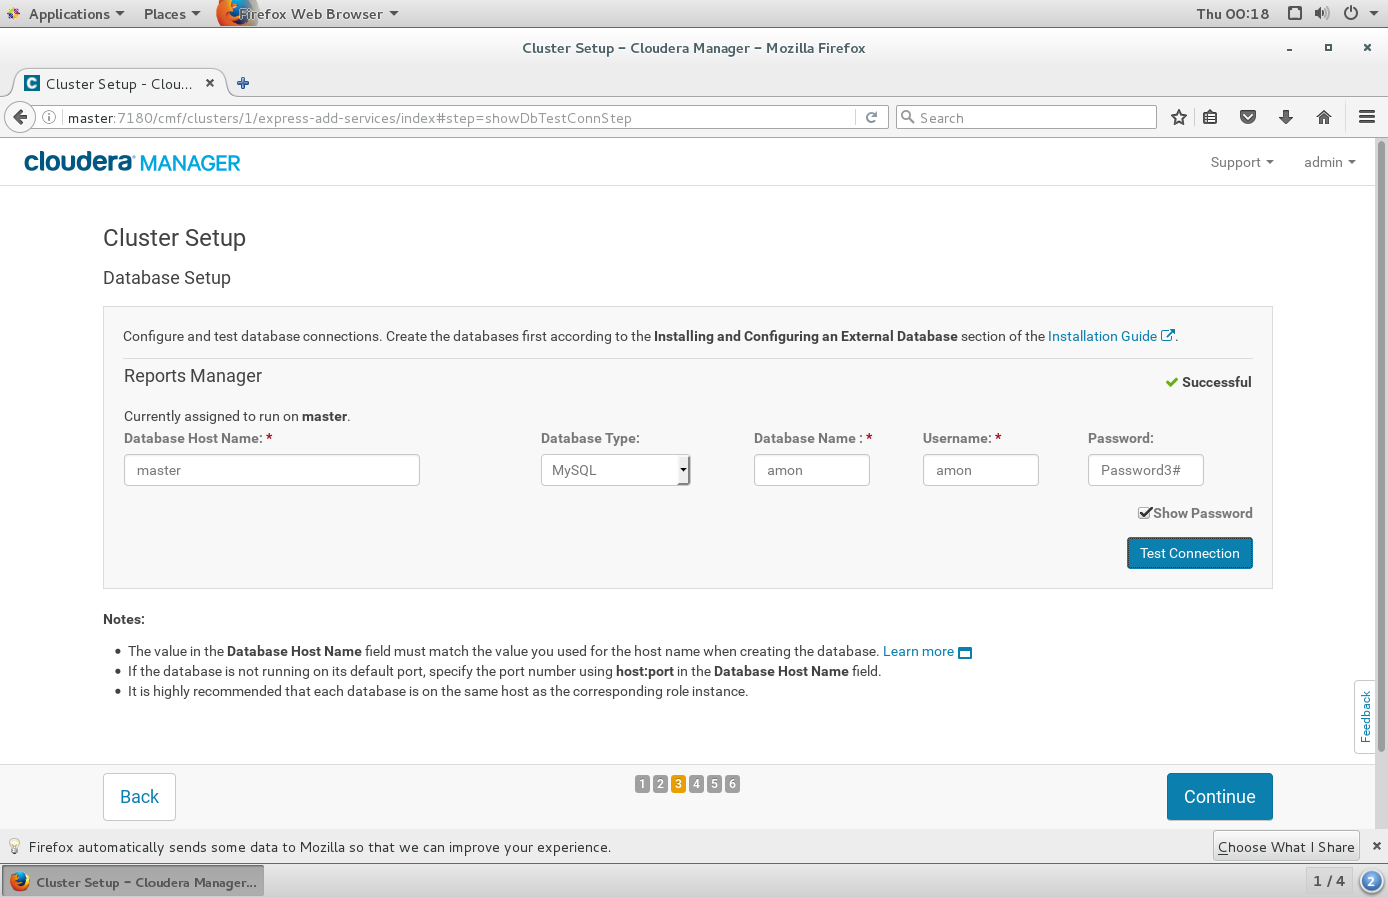
Task: Go to wizard step 1
Action: point(642,784)
